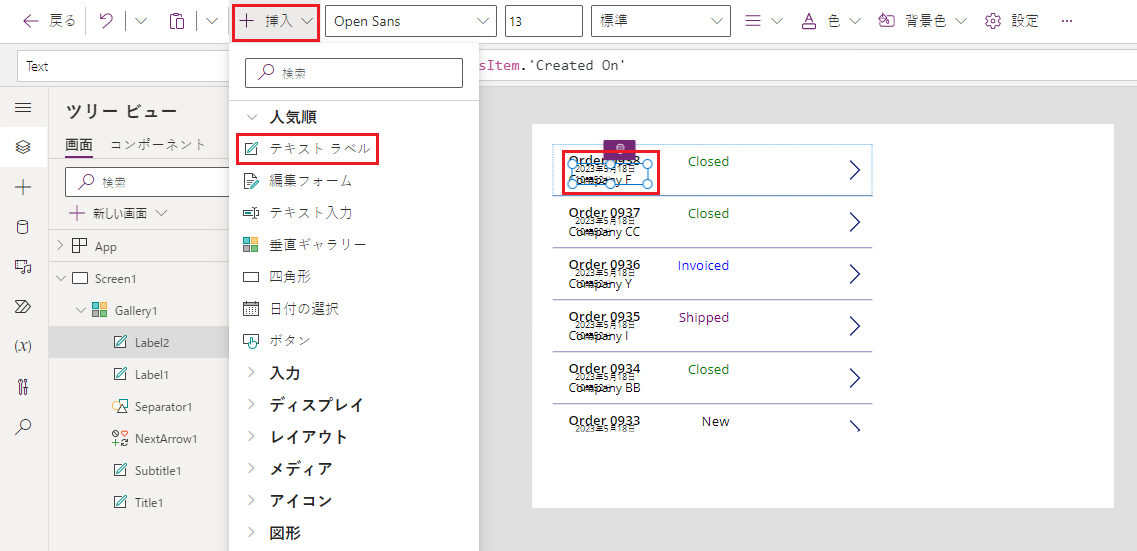
Task: Click the purple gallery edit tag on canvas
Action: click(619, 147)
